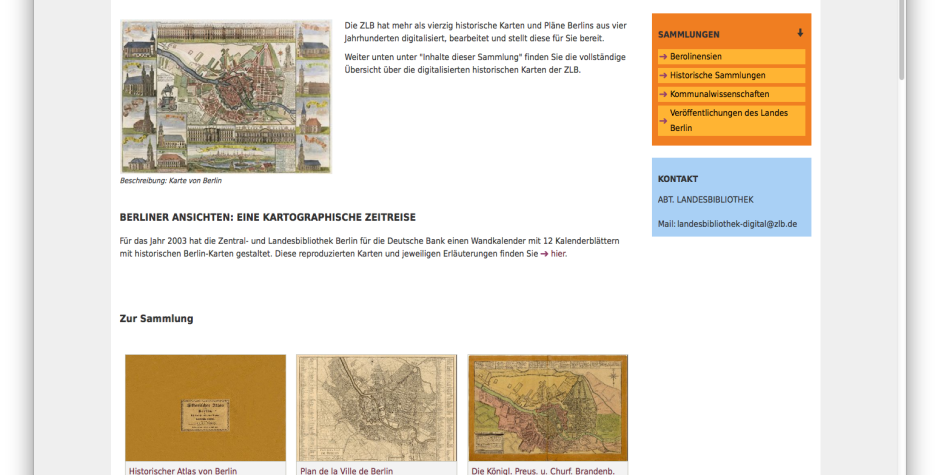This screenshot has width=940, height=475.
Task: Open the Historischer Atlas von Berlin thumbnail
Action: [206, 408]
